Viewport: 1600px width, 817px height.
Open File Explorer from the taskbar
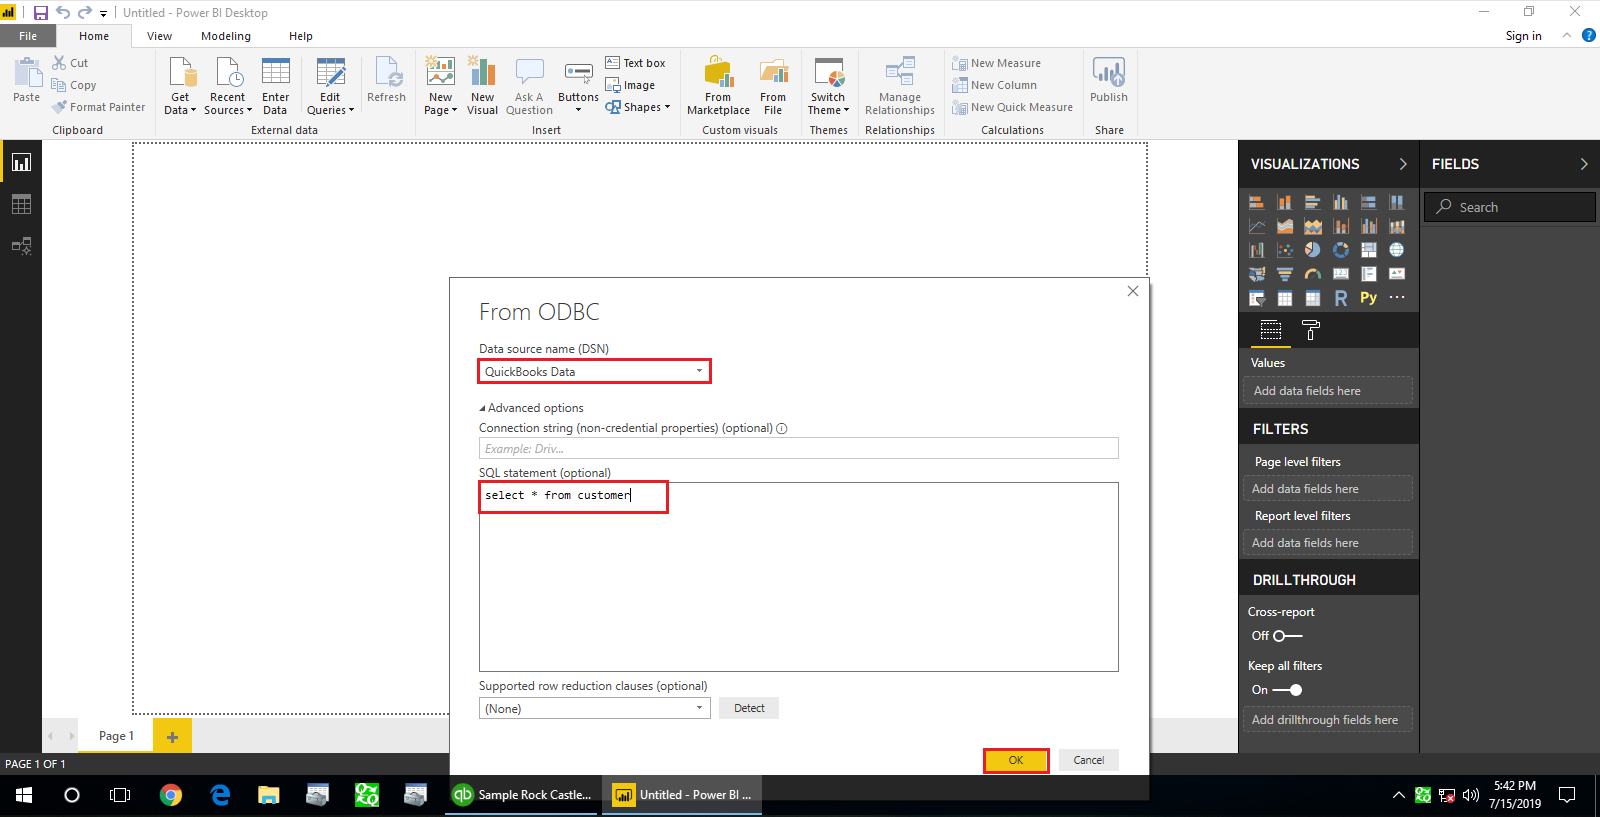click(269, 795)
